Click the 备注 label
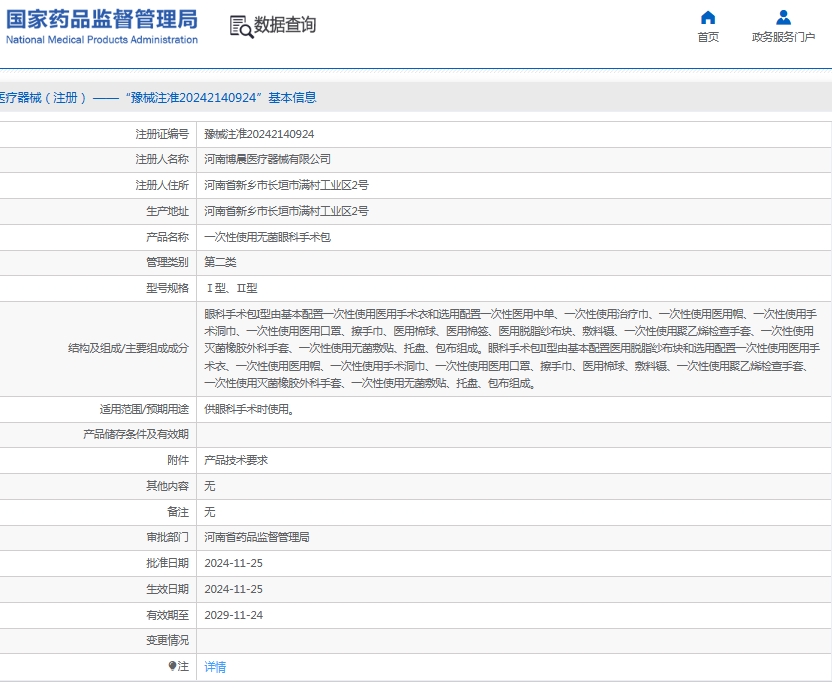This screenshot has height=690, width=832. [x=178, y=512]
